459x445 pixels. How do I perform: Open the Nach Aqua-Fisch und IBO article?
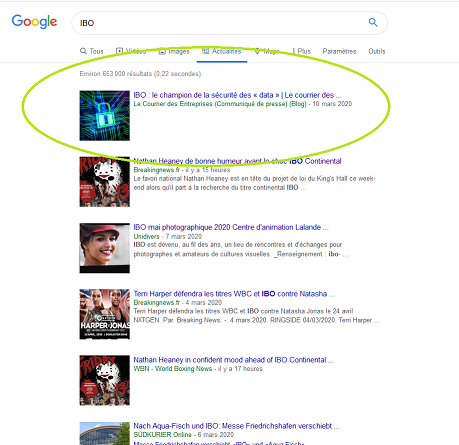tap(236, 426)
